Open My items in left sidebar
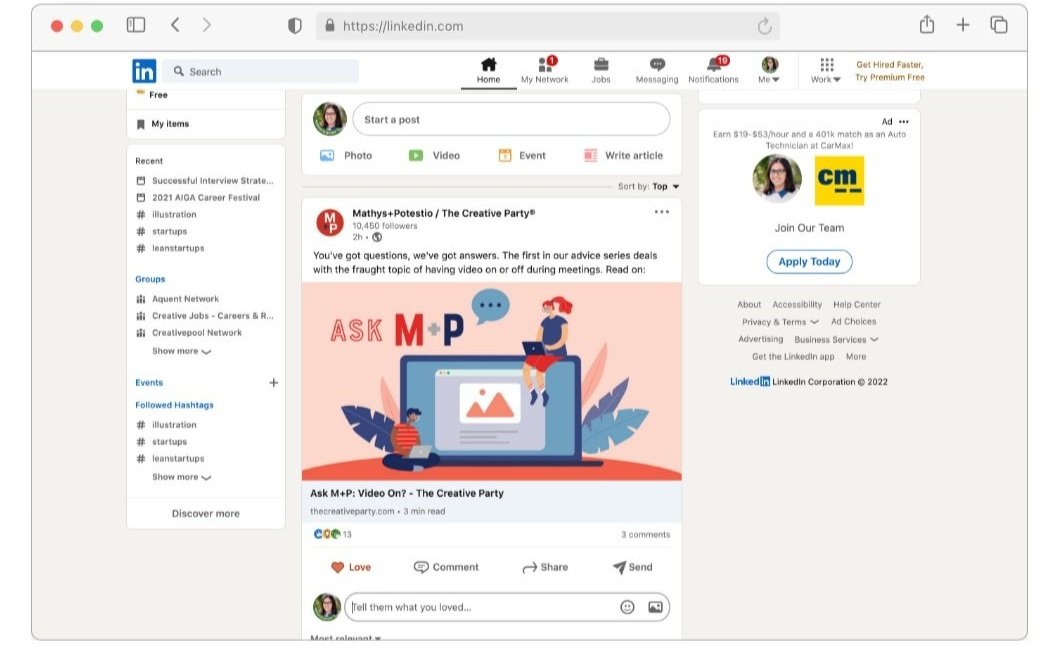1057x666 pixels. pos(162,124)
